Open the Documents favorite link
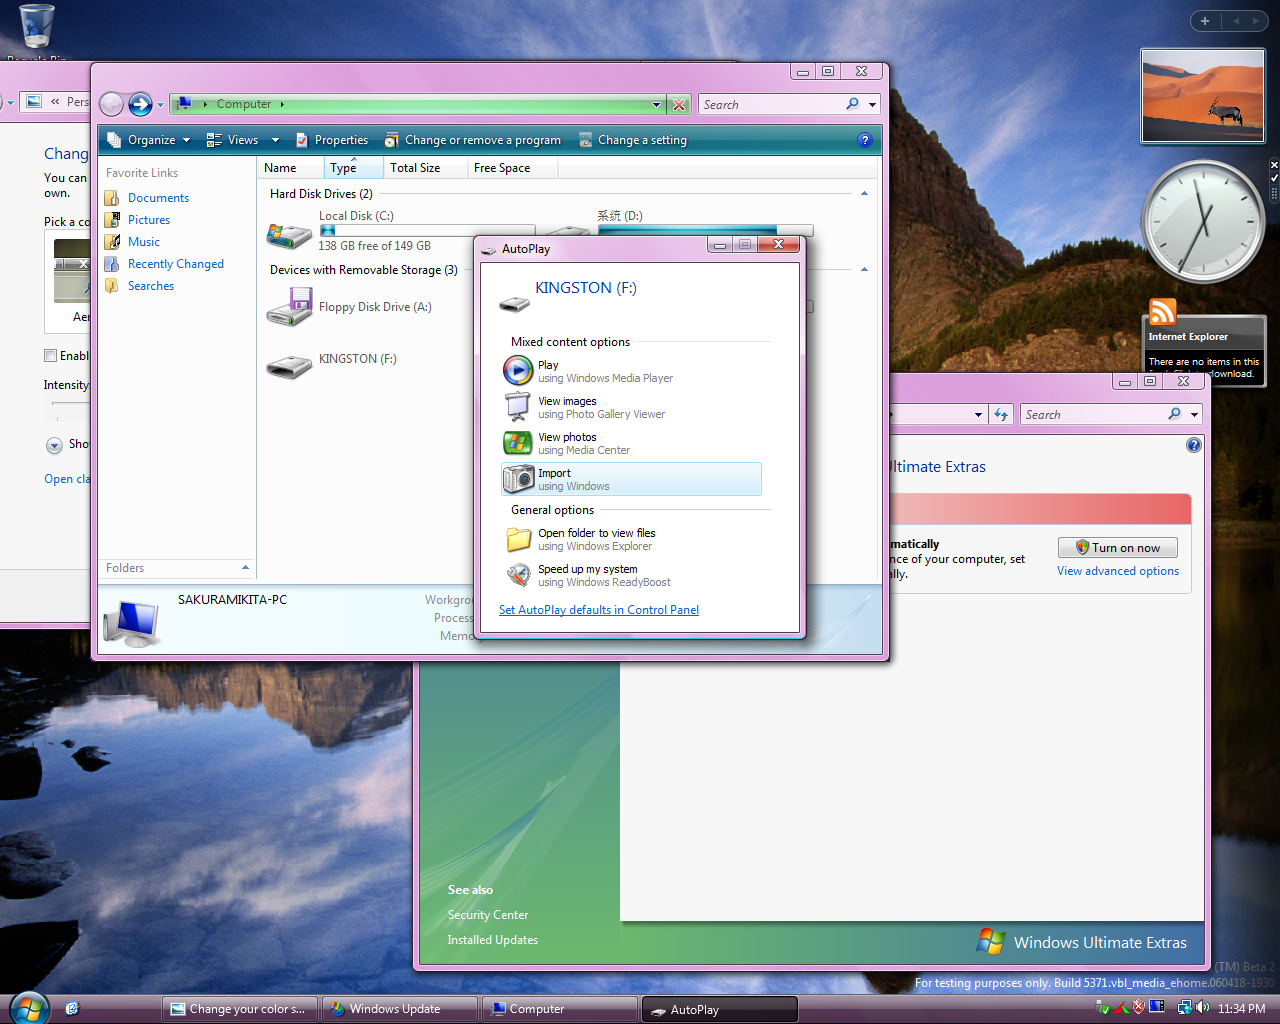This screenshot has width=1280, height=1024. click(x=158, y=198)
